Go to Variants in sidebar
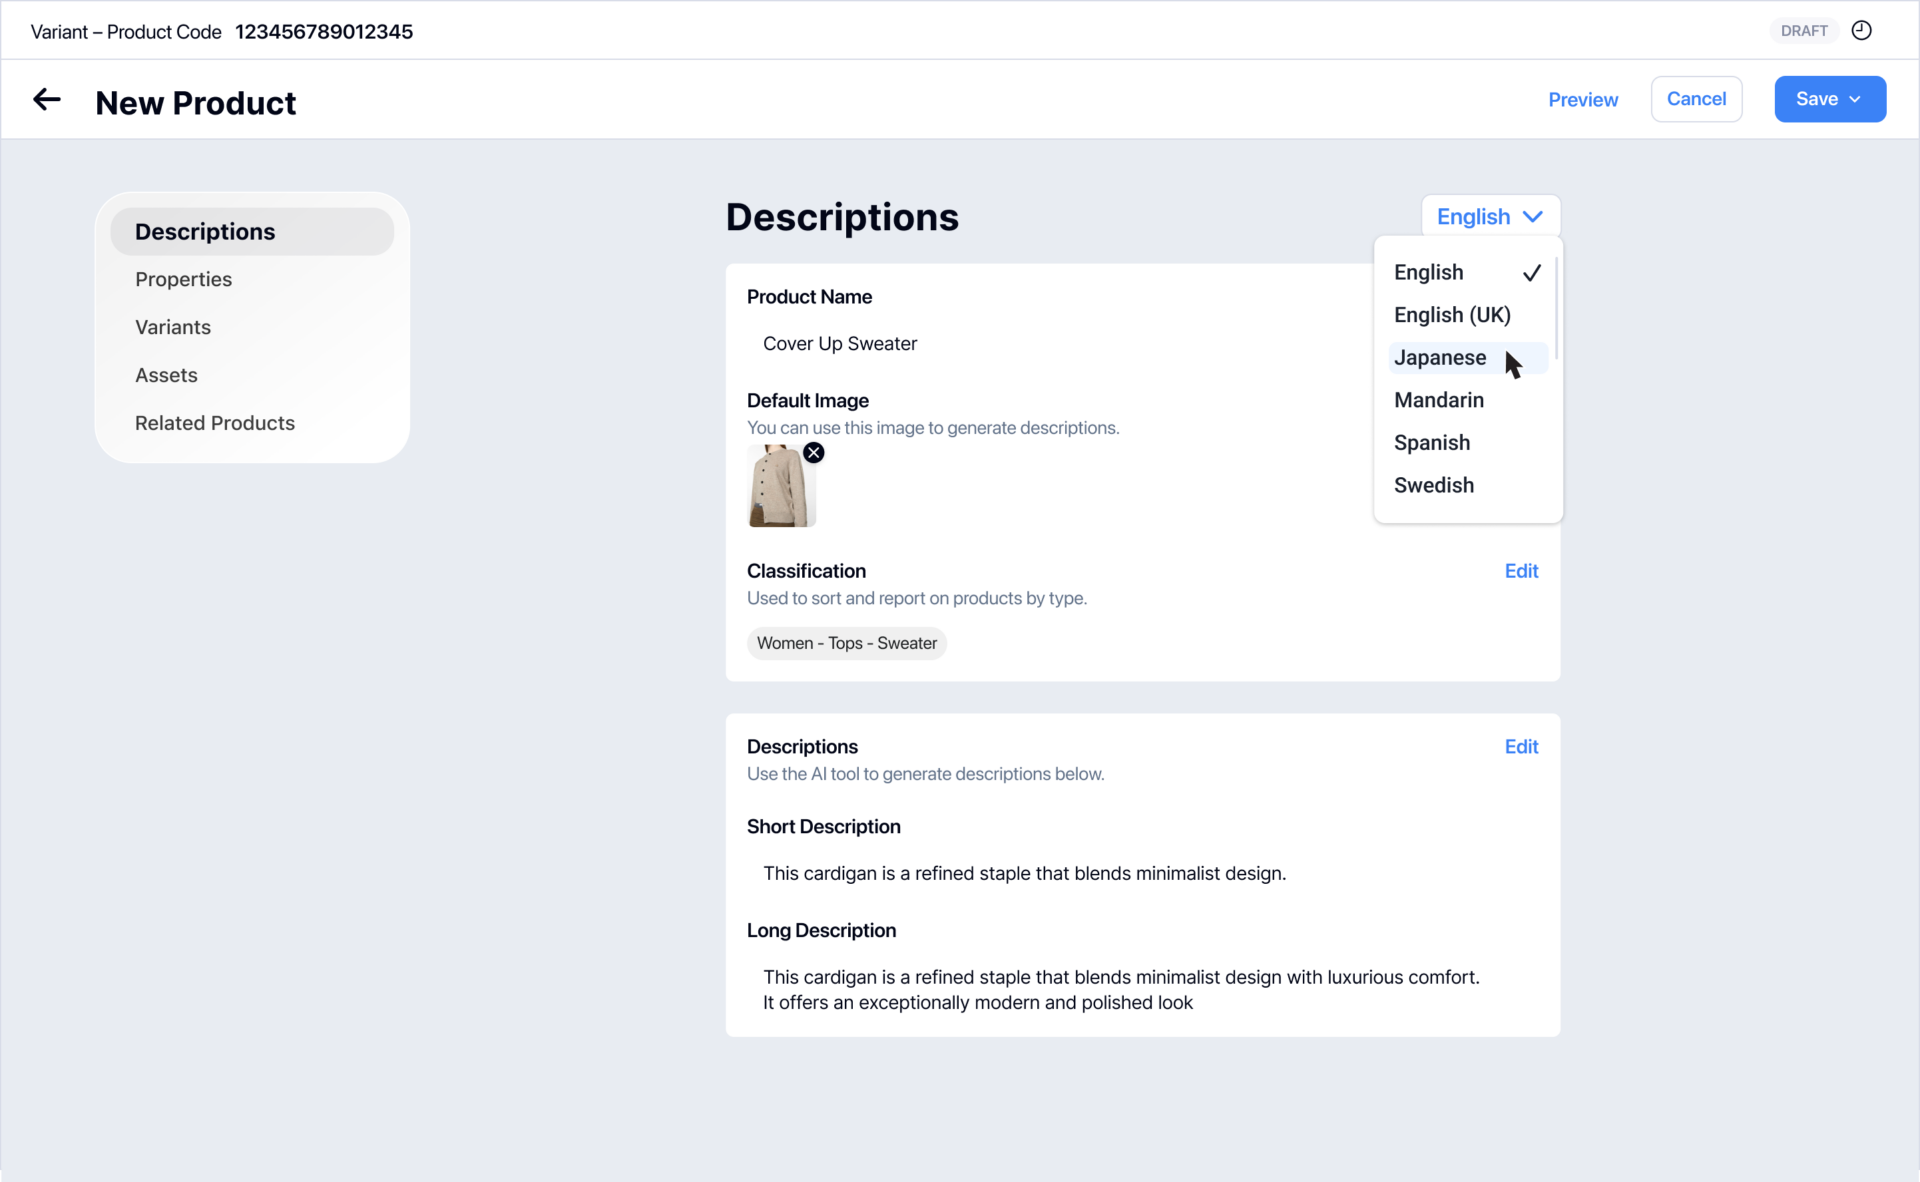The height and width of the screenshot is (1182, 1920). tap(173, 328)
